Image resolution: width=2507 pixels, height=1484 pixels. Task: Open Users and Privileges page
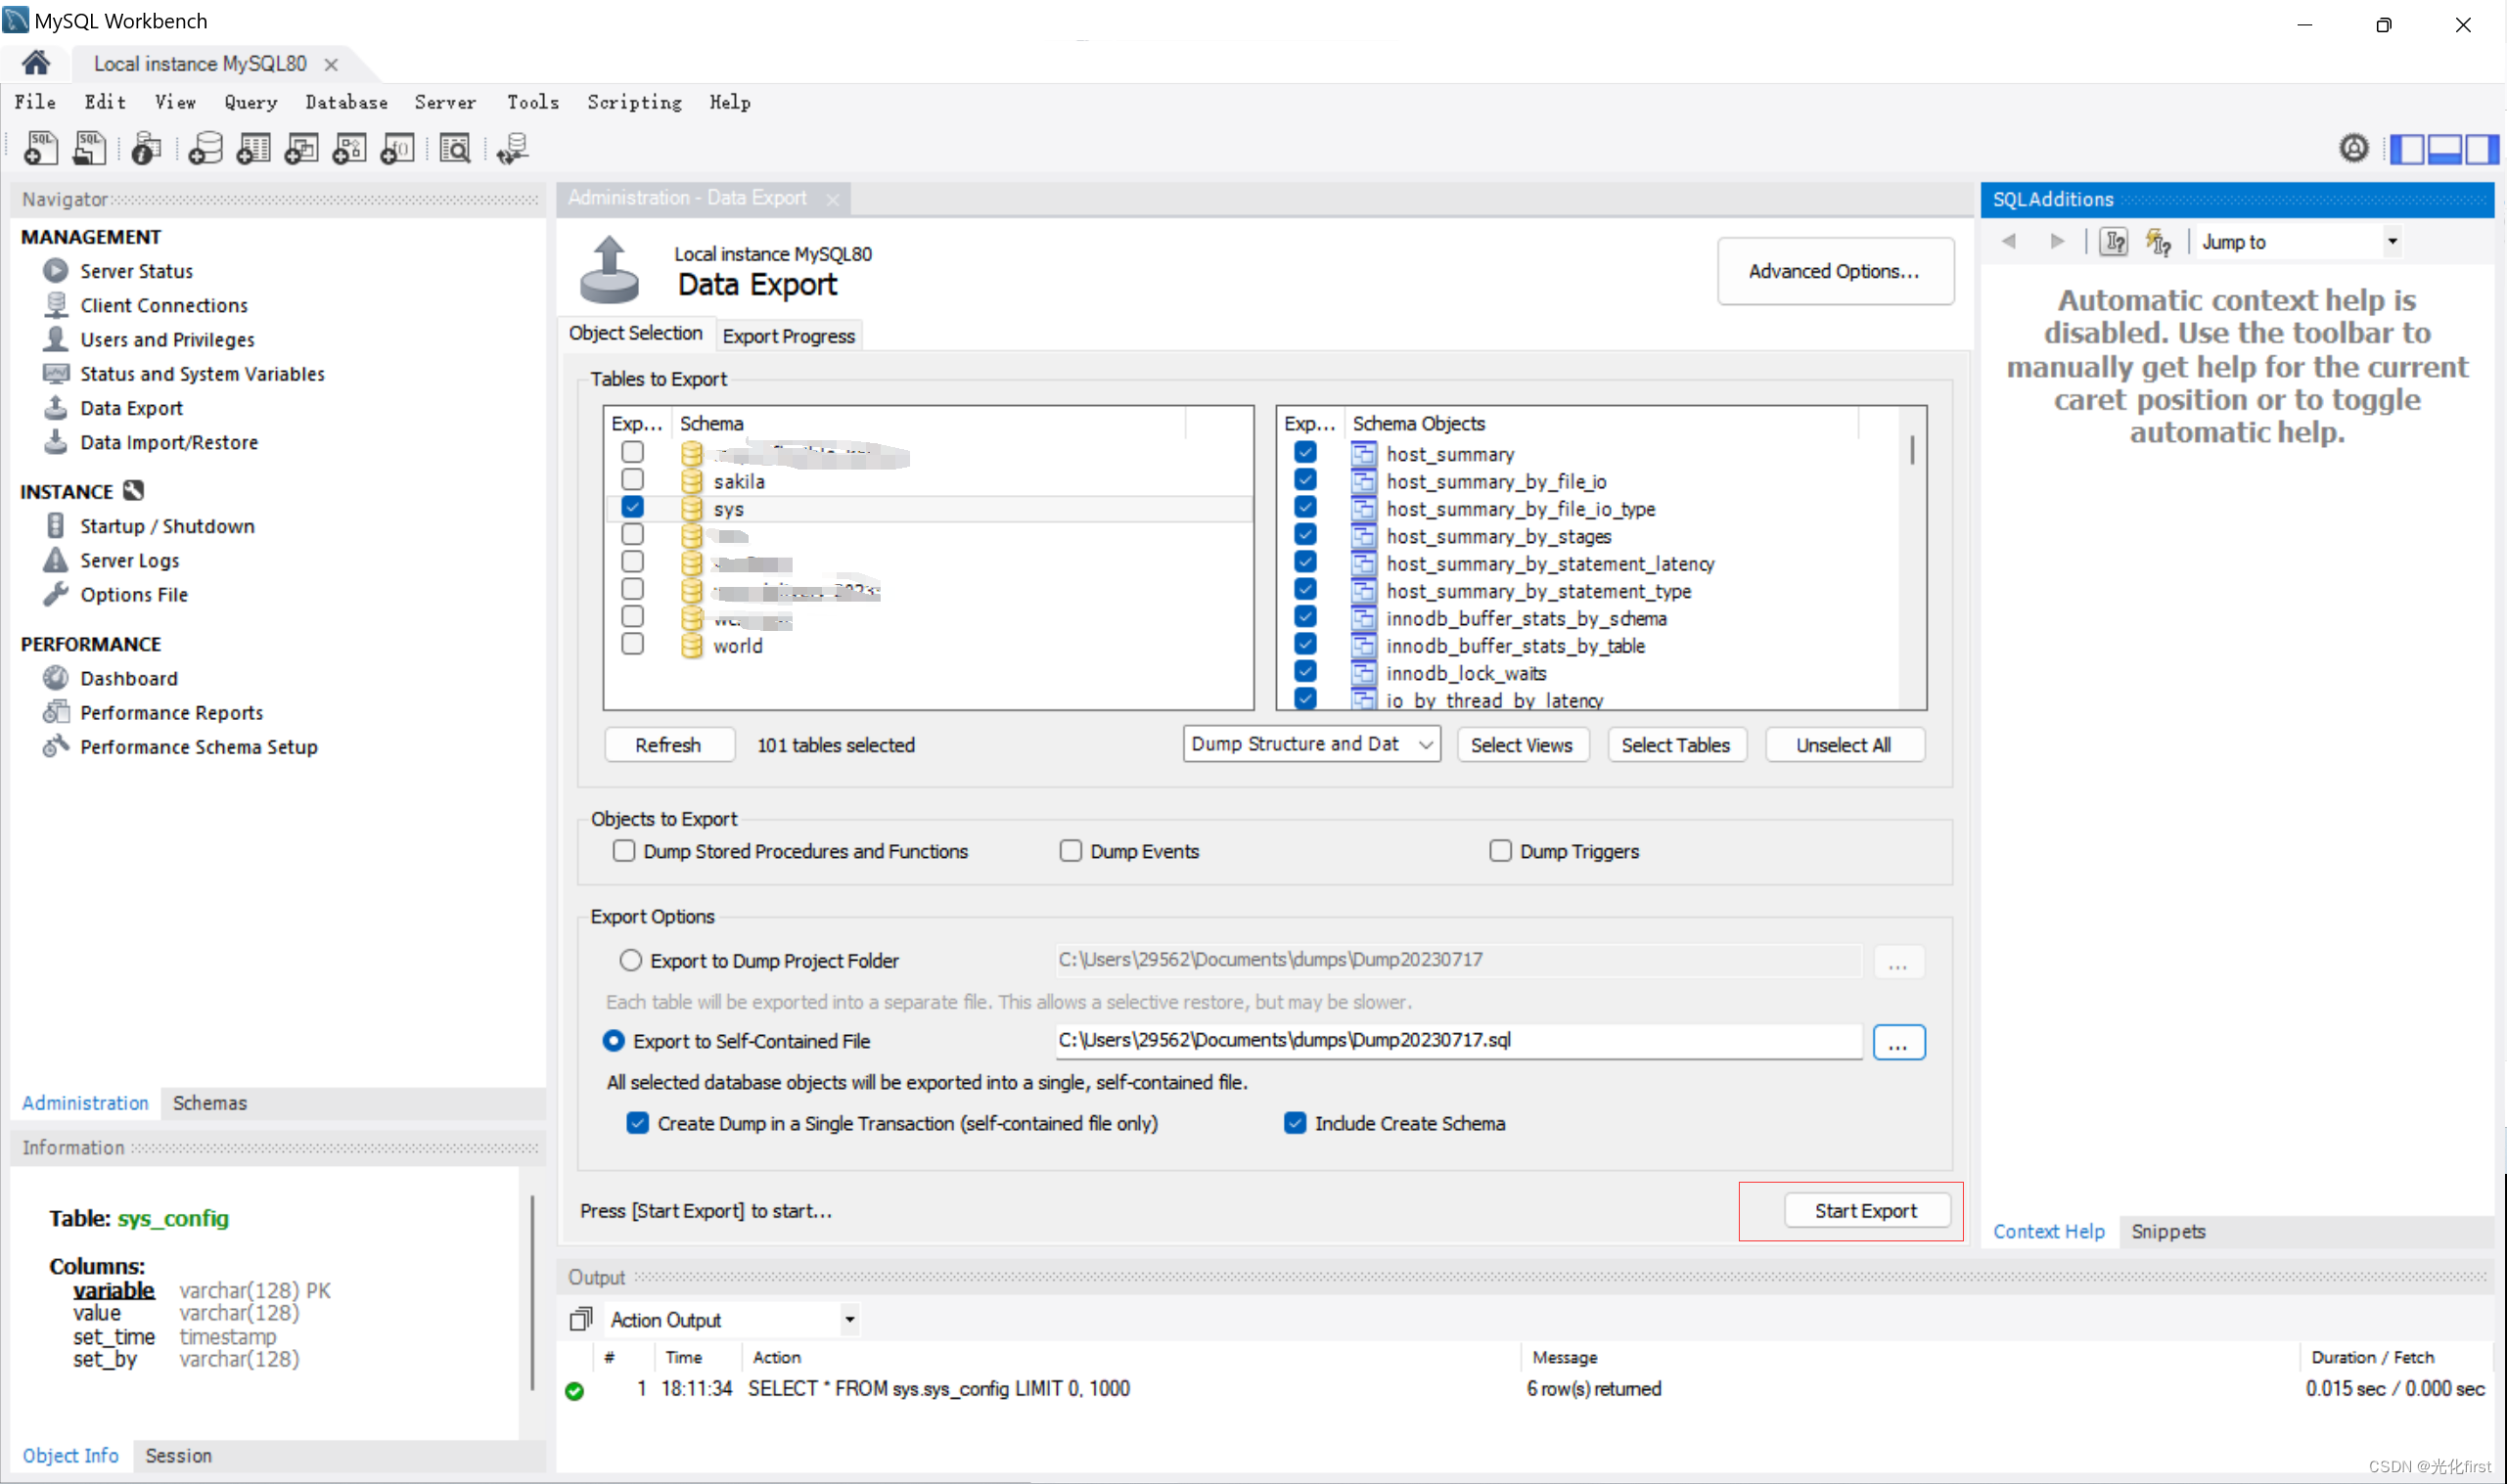[167, 339]
